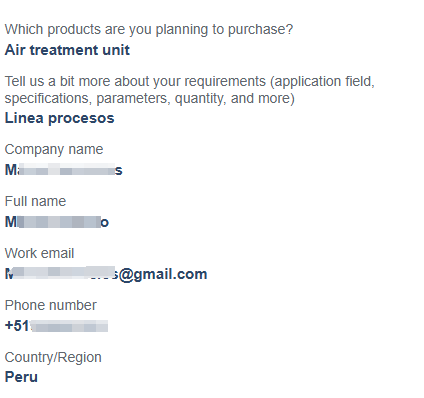
Task: Click the blurred part of the email address
Action: [62, 273]
